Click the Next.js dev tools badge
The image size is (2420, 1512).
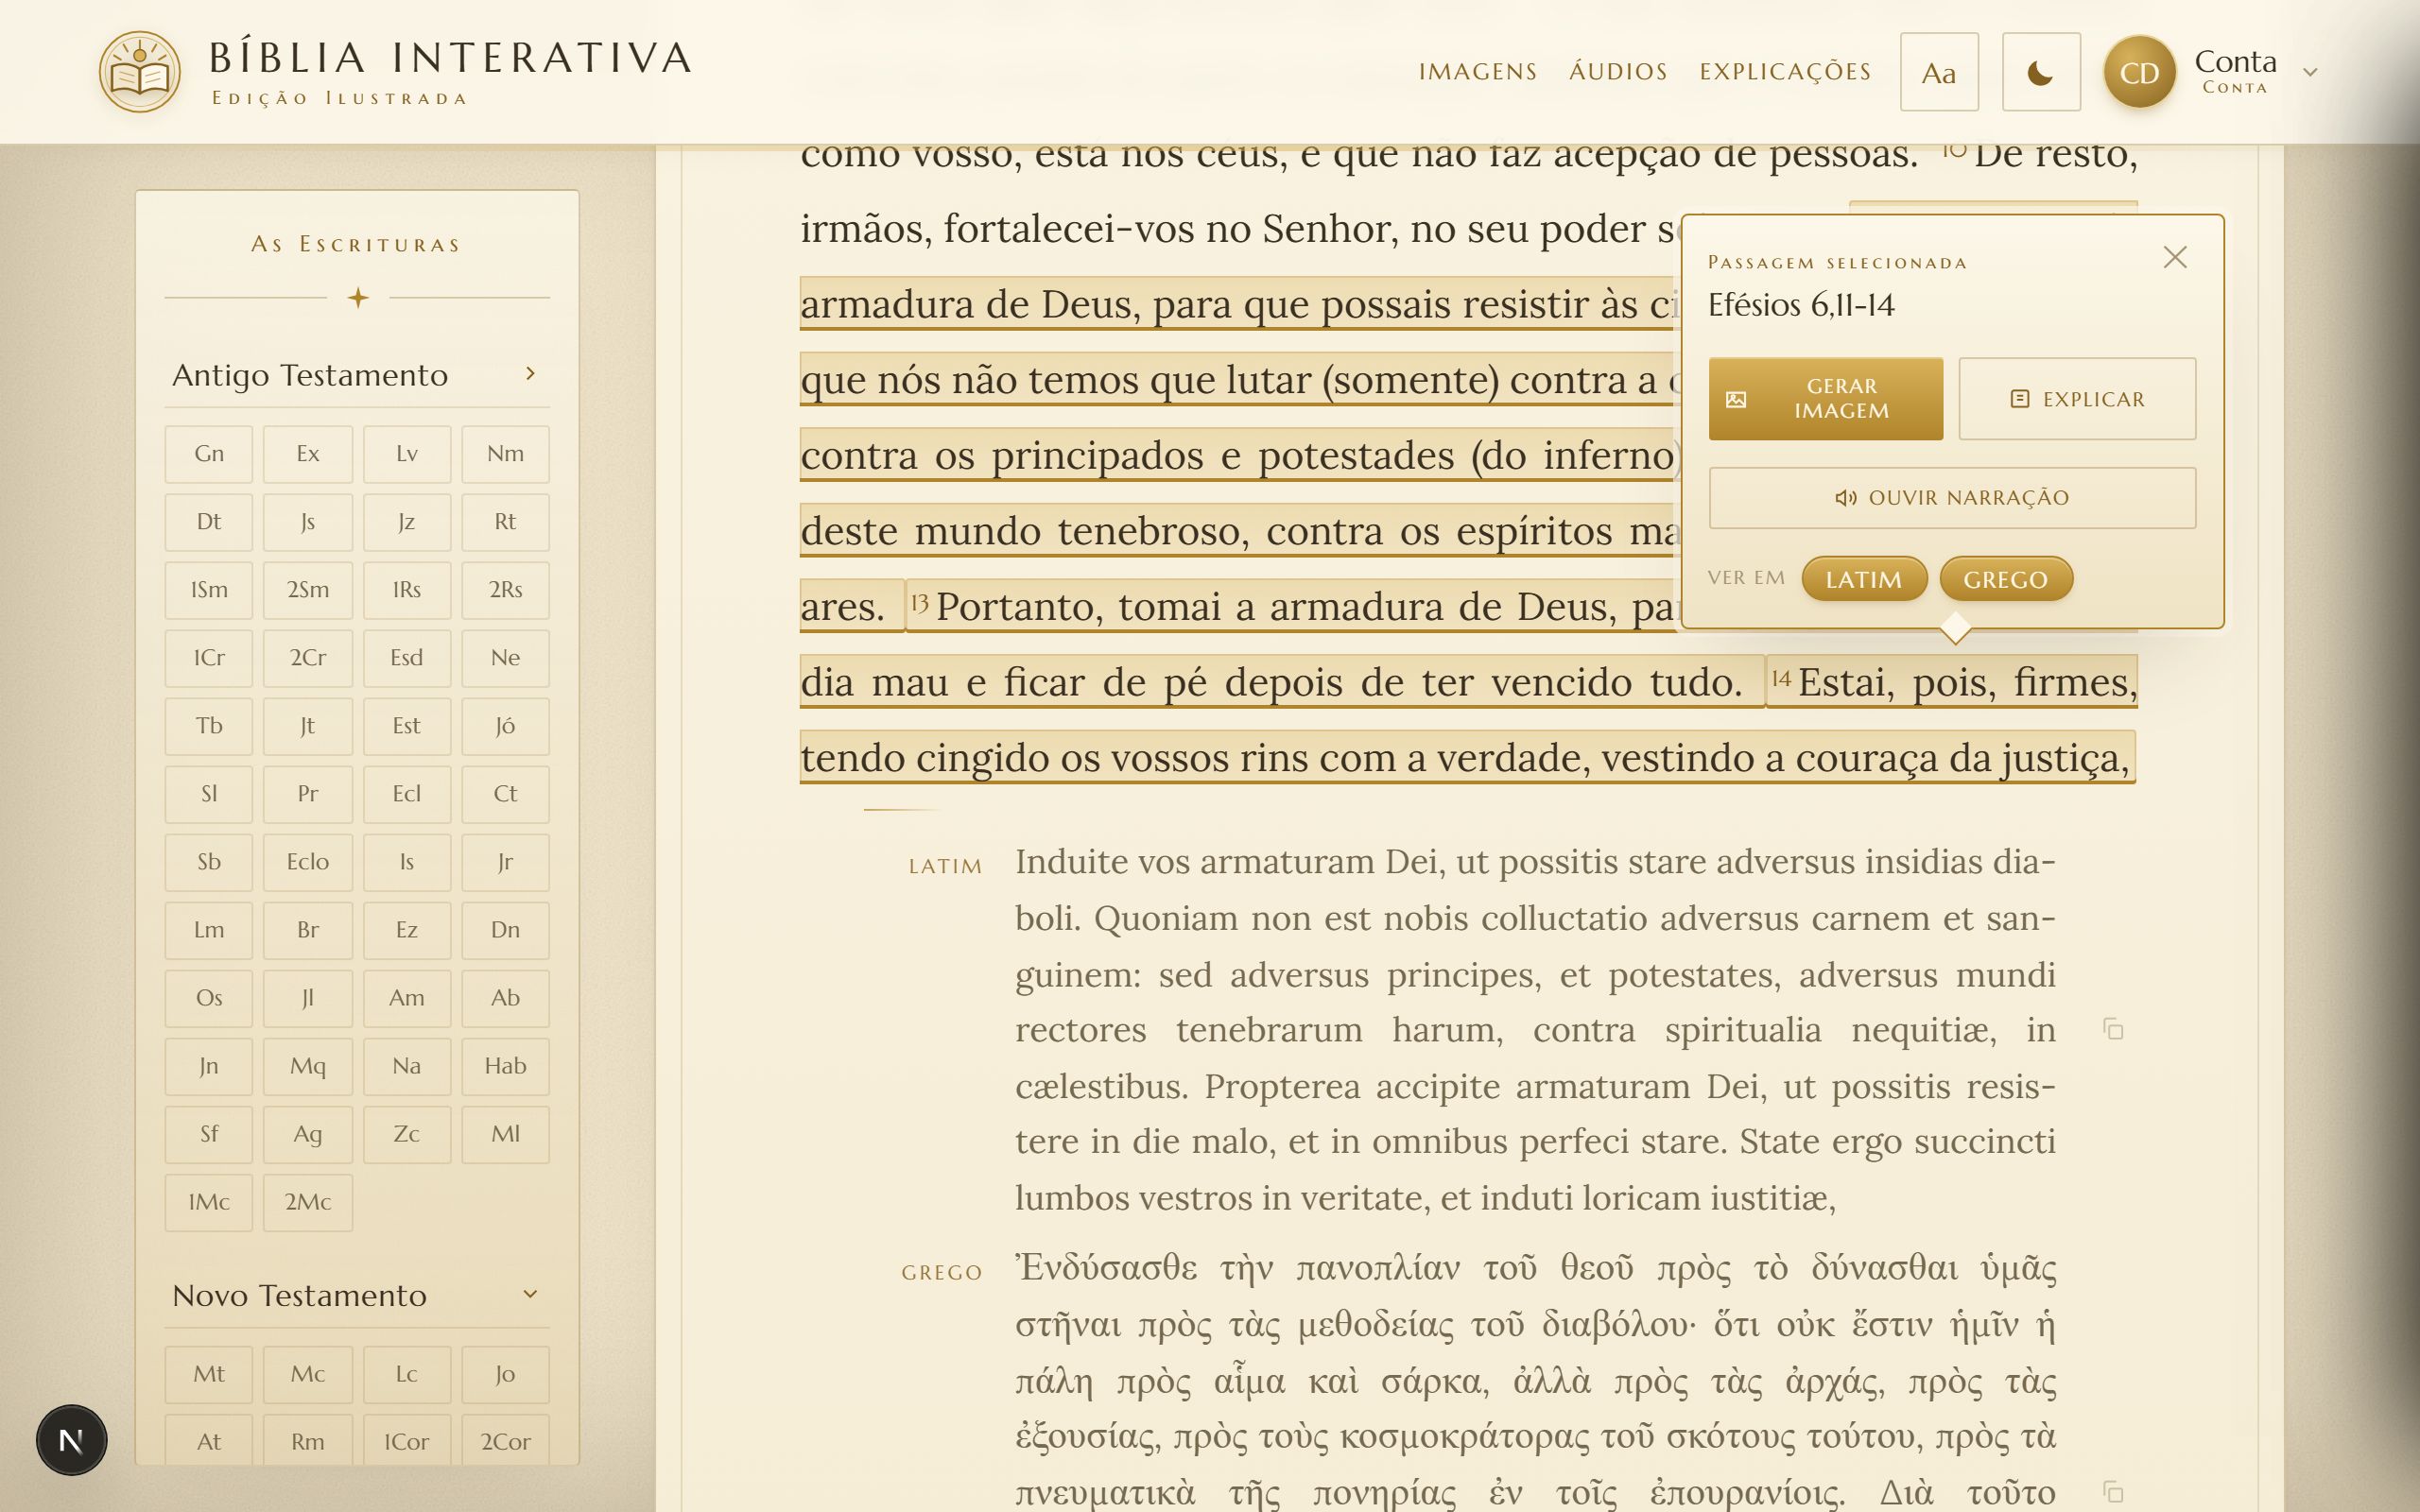[x=71, y=1440]
